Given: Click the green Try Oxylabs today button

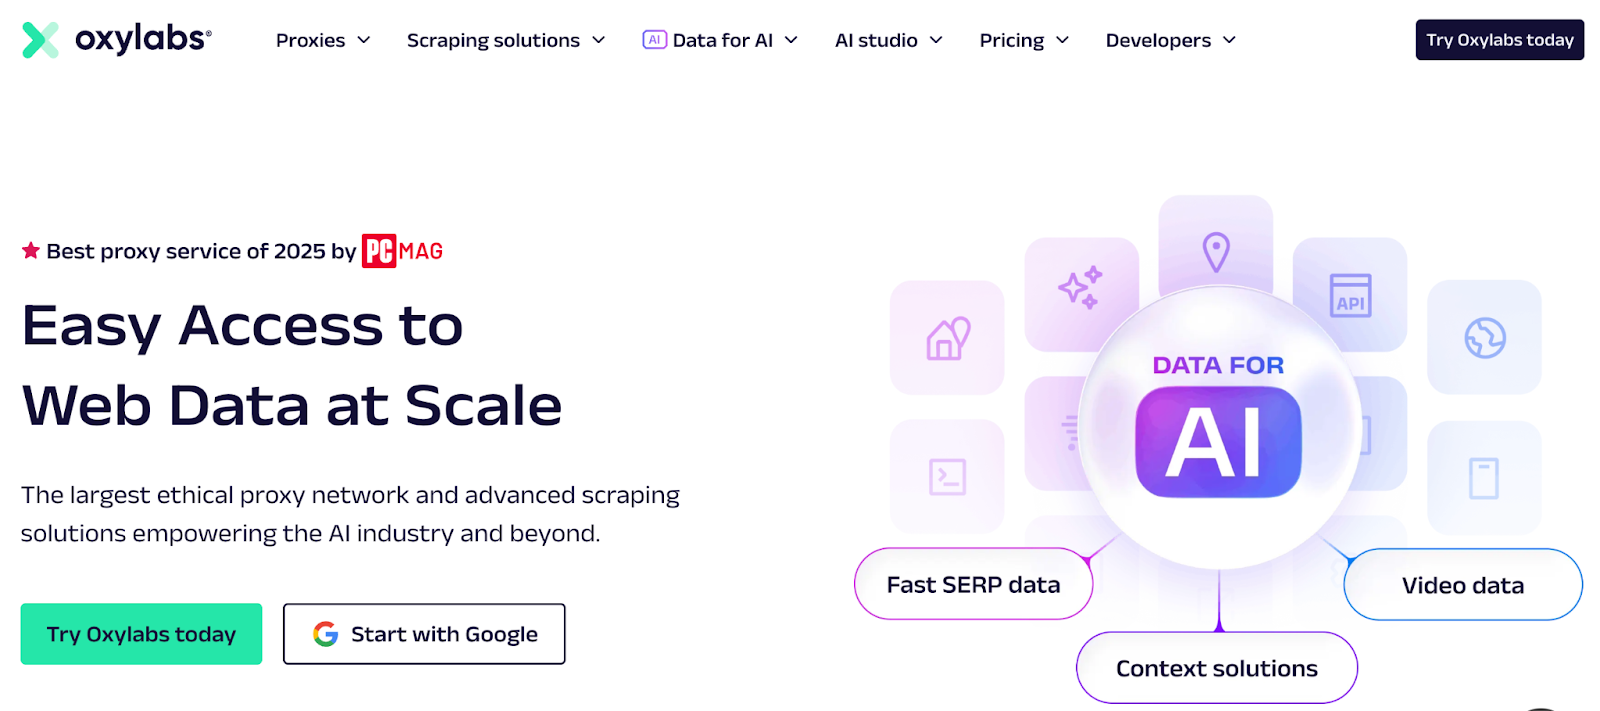Looking at the screenshot, I should [141, 634].
